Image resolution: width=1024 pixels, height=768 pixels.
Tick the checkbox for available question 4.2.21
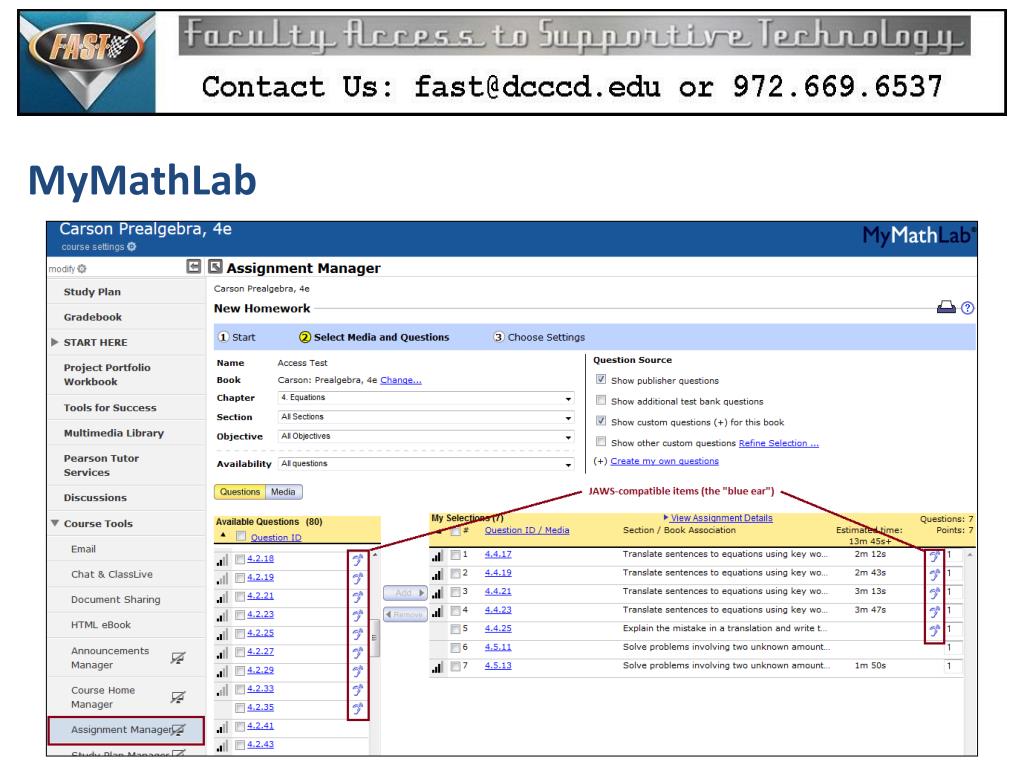tap(240, 596)
